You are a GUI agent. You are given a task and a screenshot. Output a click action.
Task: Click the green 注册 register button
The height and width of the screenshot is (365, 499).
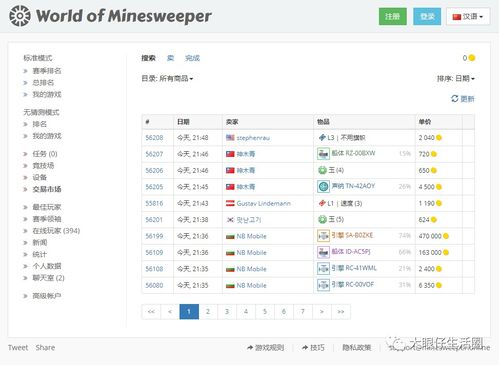pyautogui.click(x=393, y=16)
